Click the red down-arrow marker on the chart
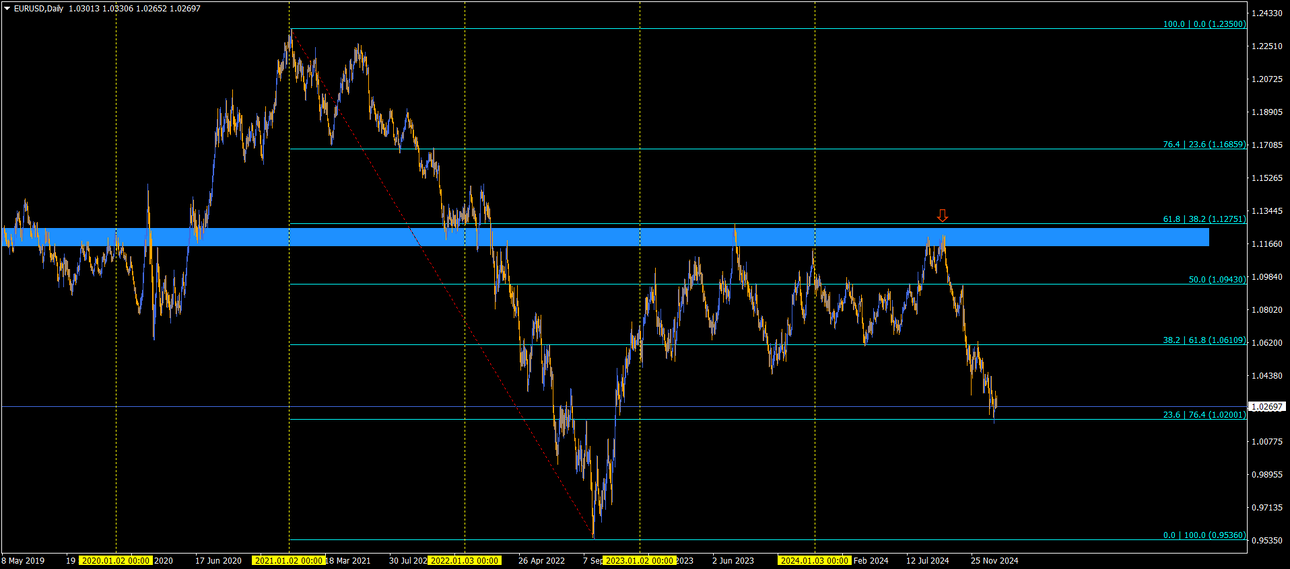 point(942,216)
